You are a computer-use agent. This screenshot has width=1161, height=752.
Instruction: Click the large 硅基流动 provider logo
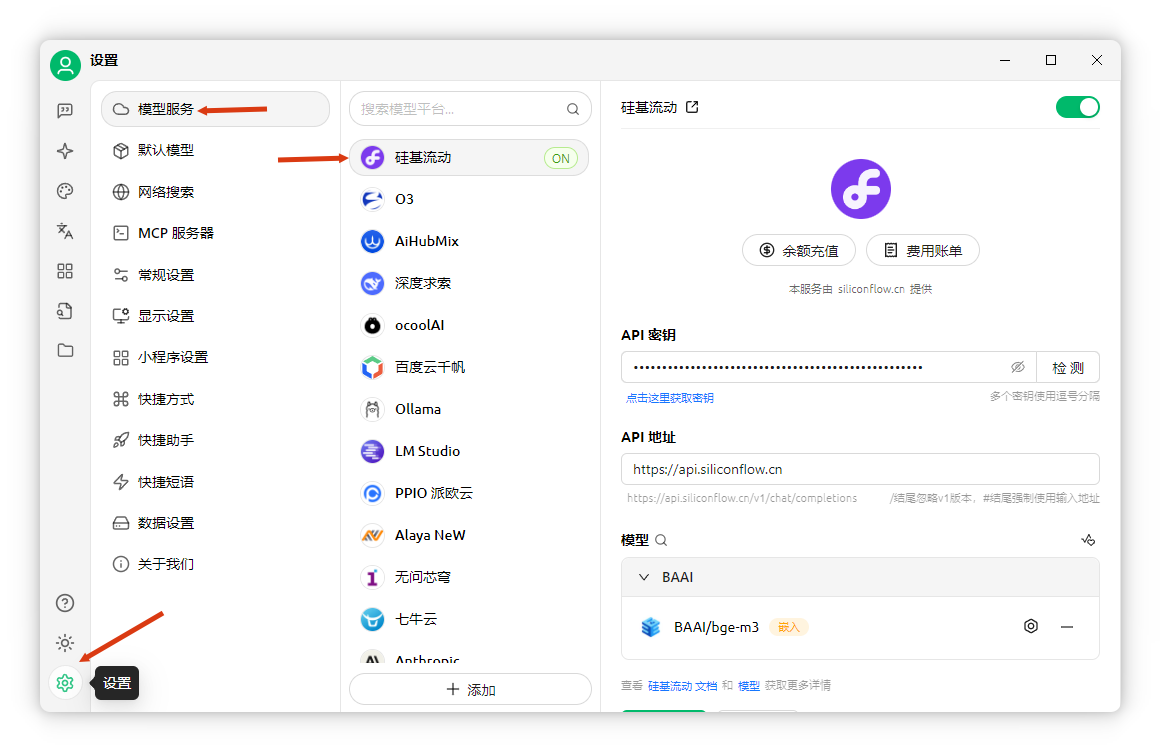tap(860, 189)
